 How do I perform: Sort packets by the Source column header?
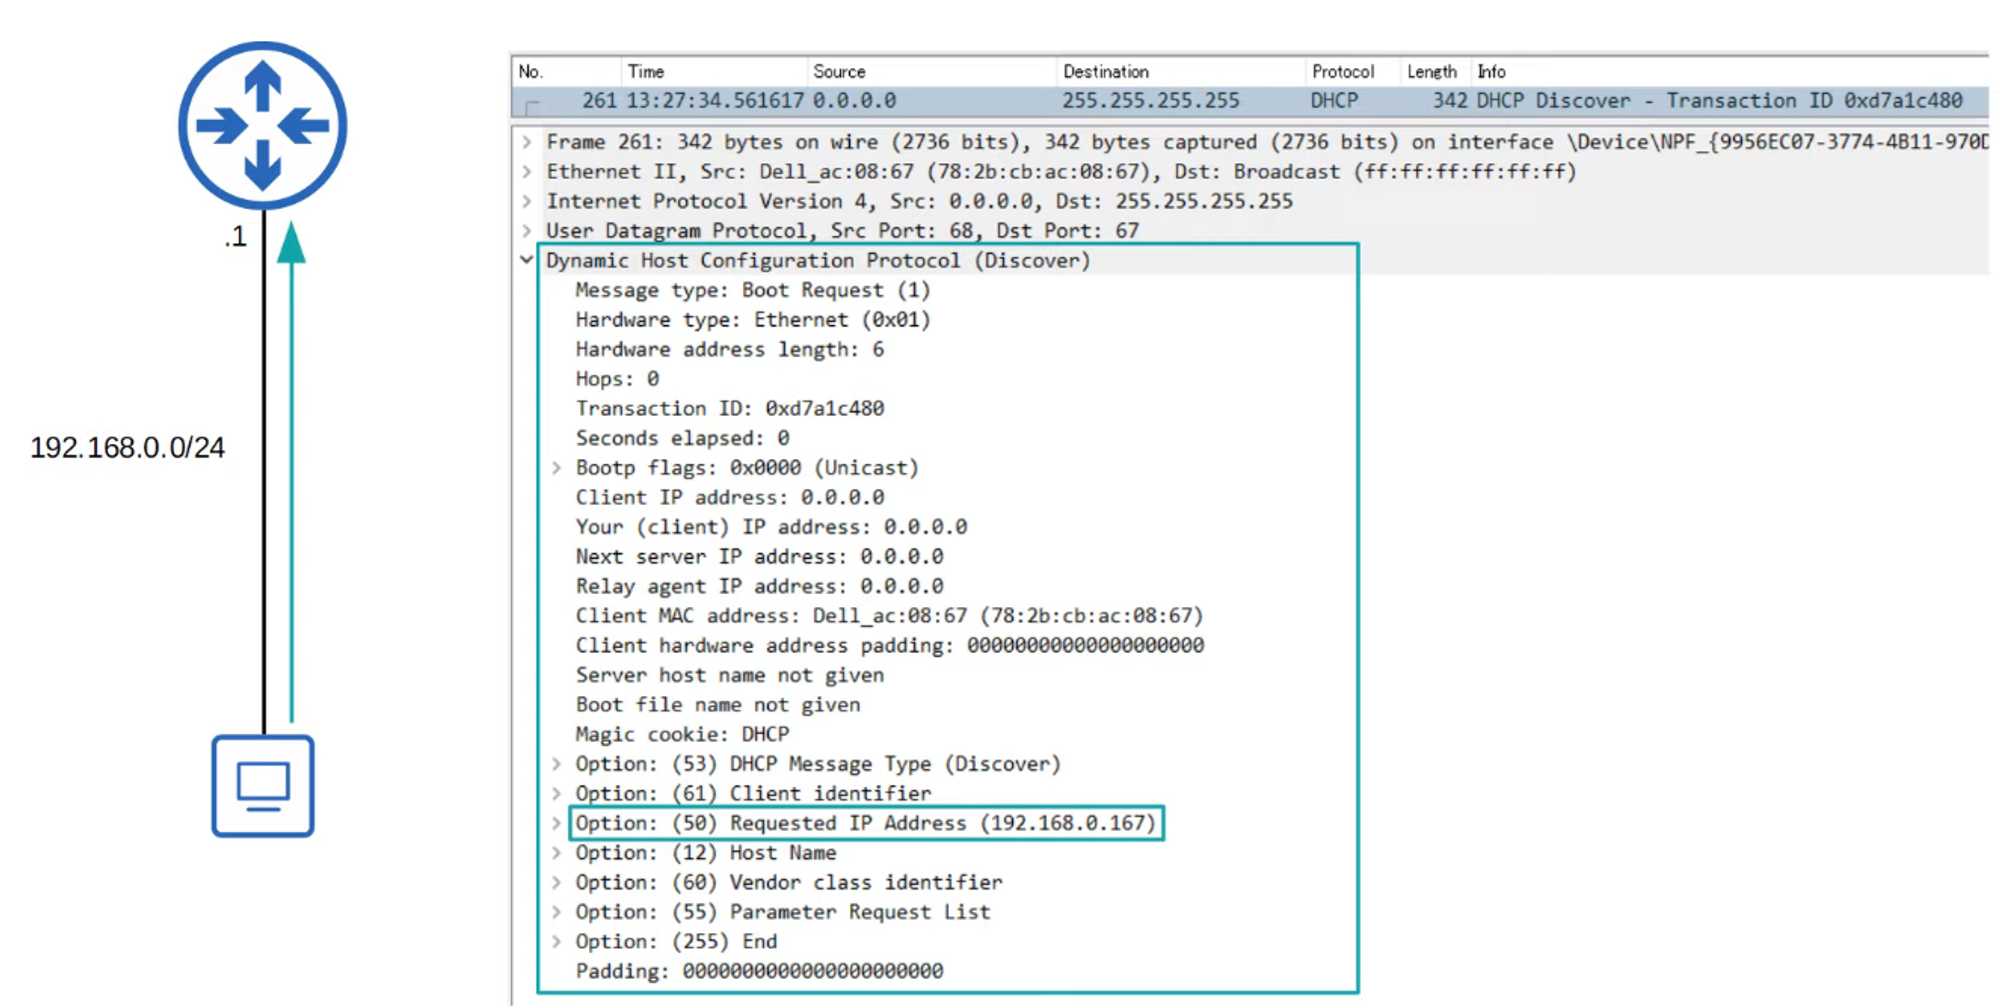point(839,72)
